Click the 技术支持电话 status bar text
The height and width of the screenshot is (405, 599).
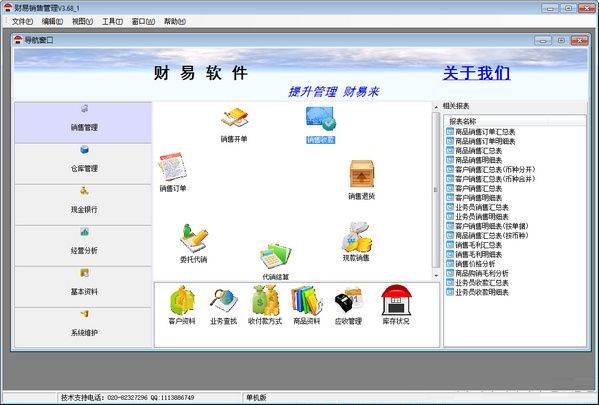[128, 398]
